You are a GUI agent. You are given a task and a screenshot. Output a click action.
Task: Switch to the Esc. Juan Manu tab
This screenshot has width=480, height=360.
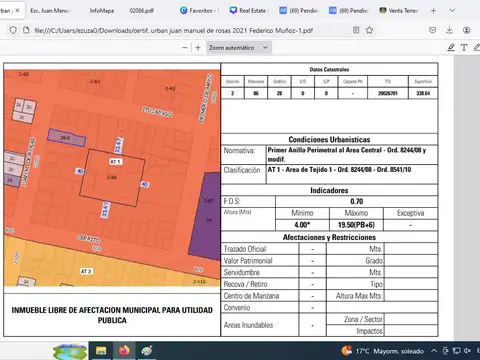50,11
